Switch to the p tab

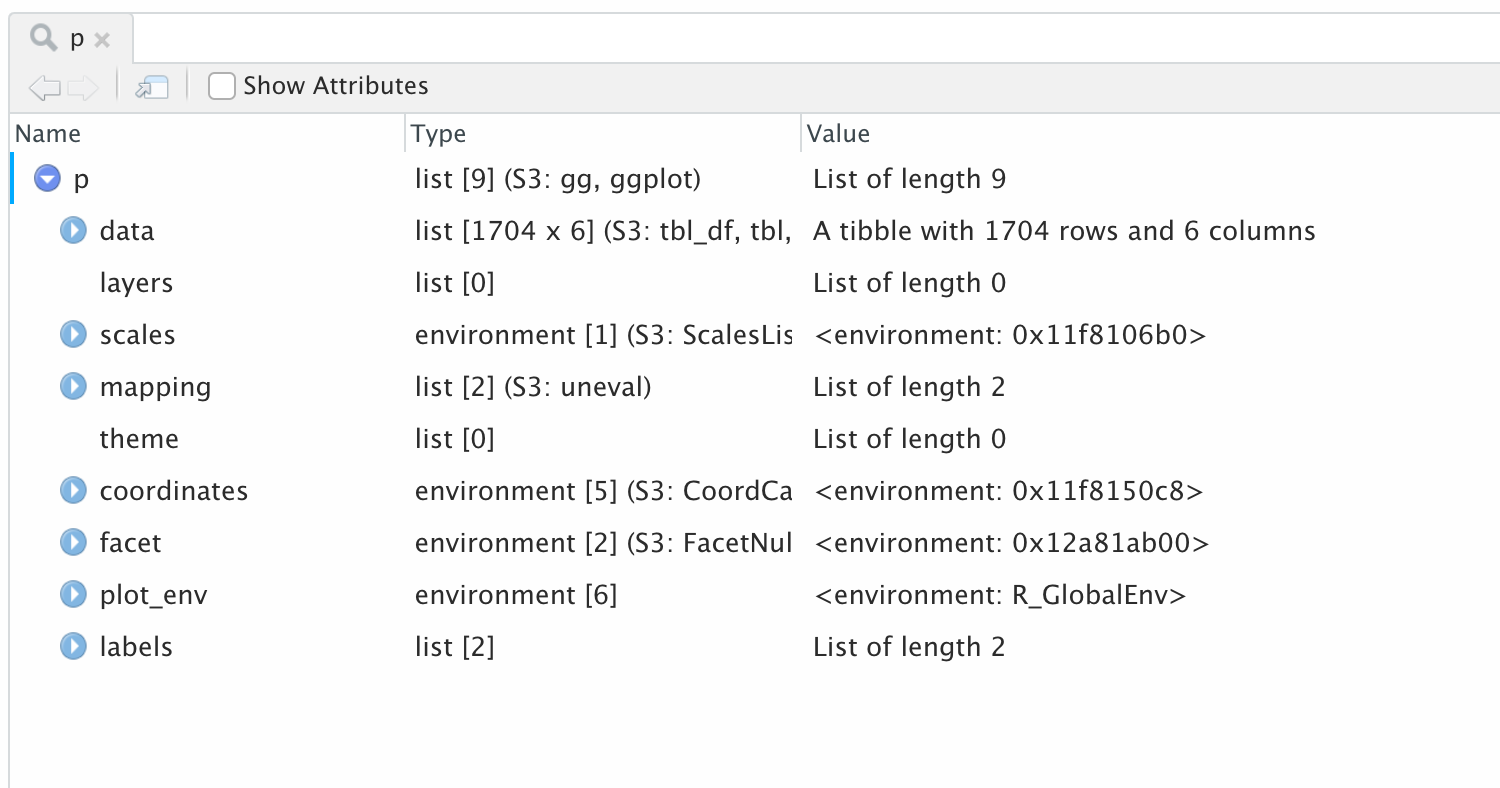76,40
